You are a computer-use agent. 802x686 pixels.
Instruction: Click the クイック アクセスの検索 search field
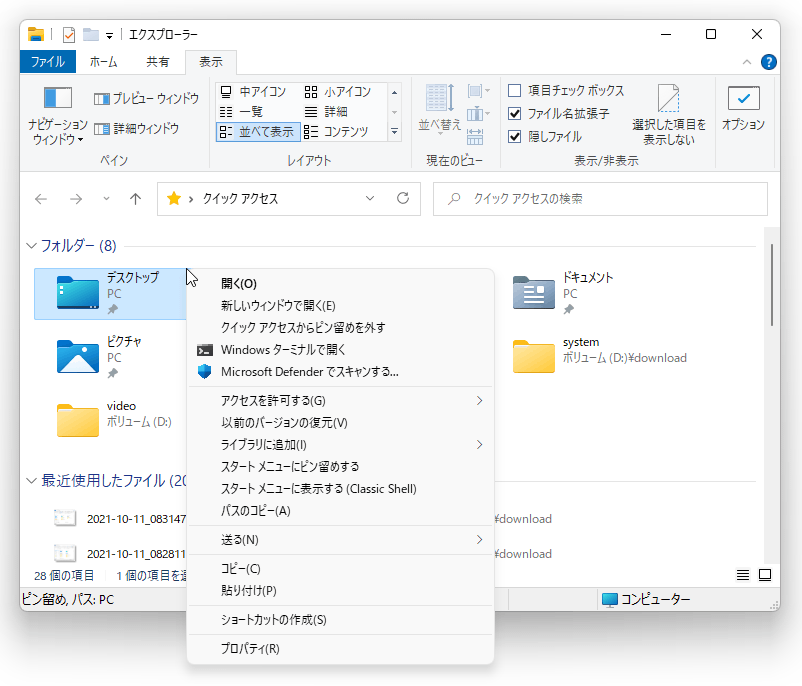click(600, 198)
